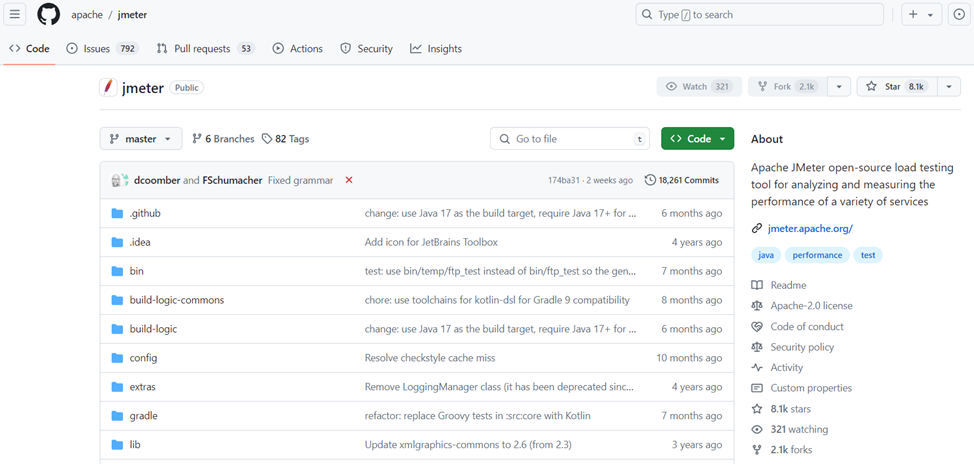Screen dimensions: 974x464
Task: Open the Star lists dropdown arrow
Action: tap(949, 86)
